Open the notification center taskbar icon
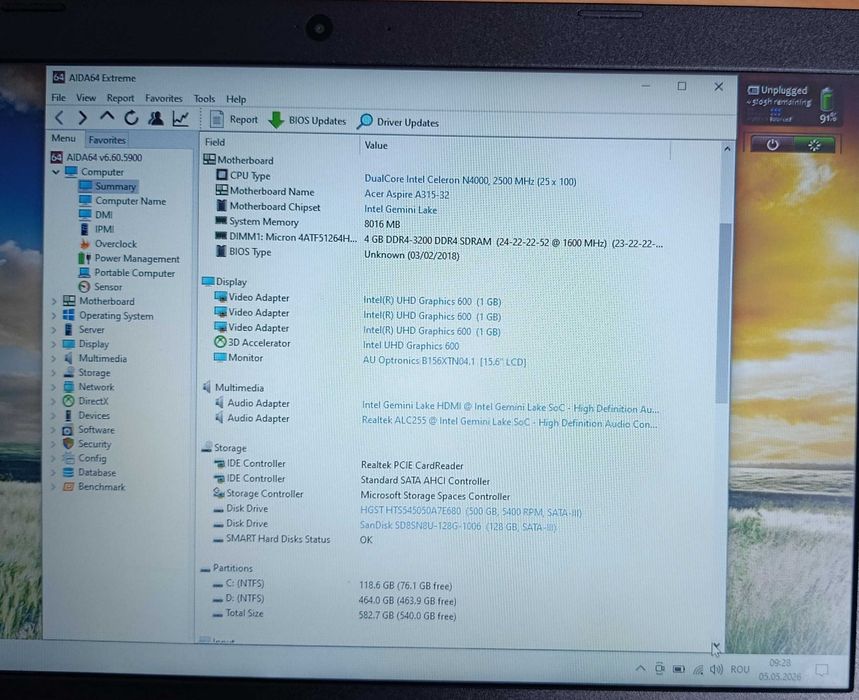The height and width of the screenshot is (700, 859). click(x=821, y=670)
